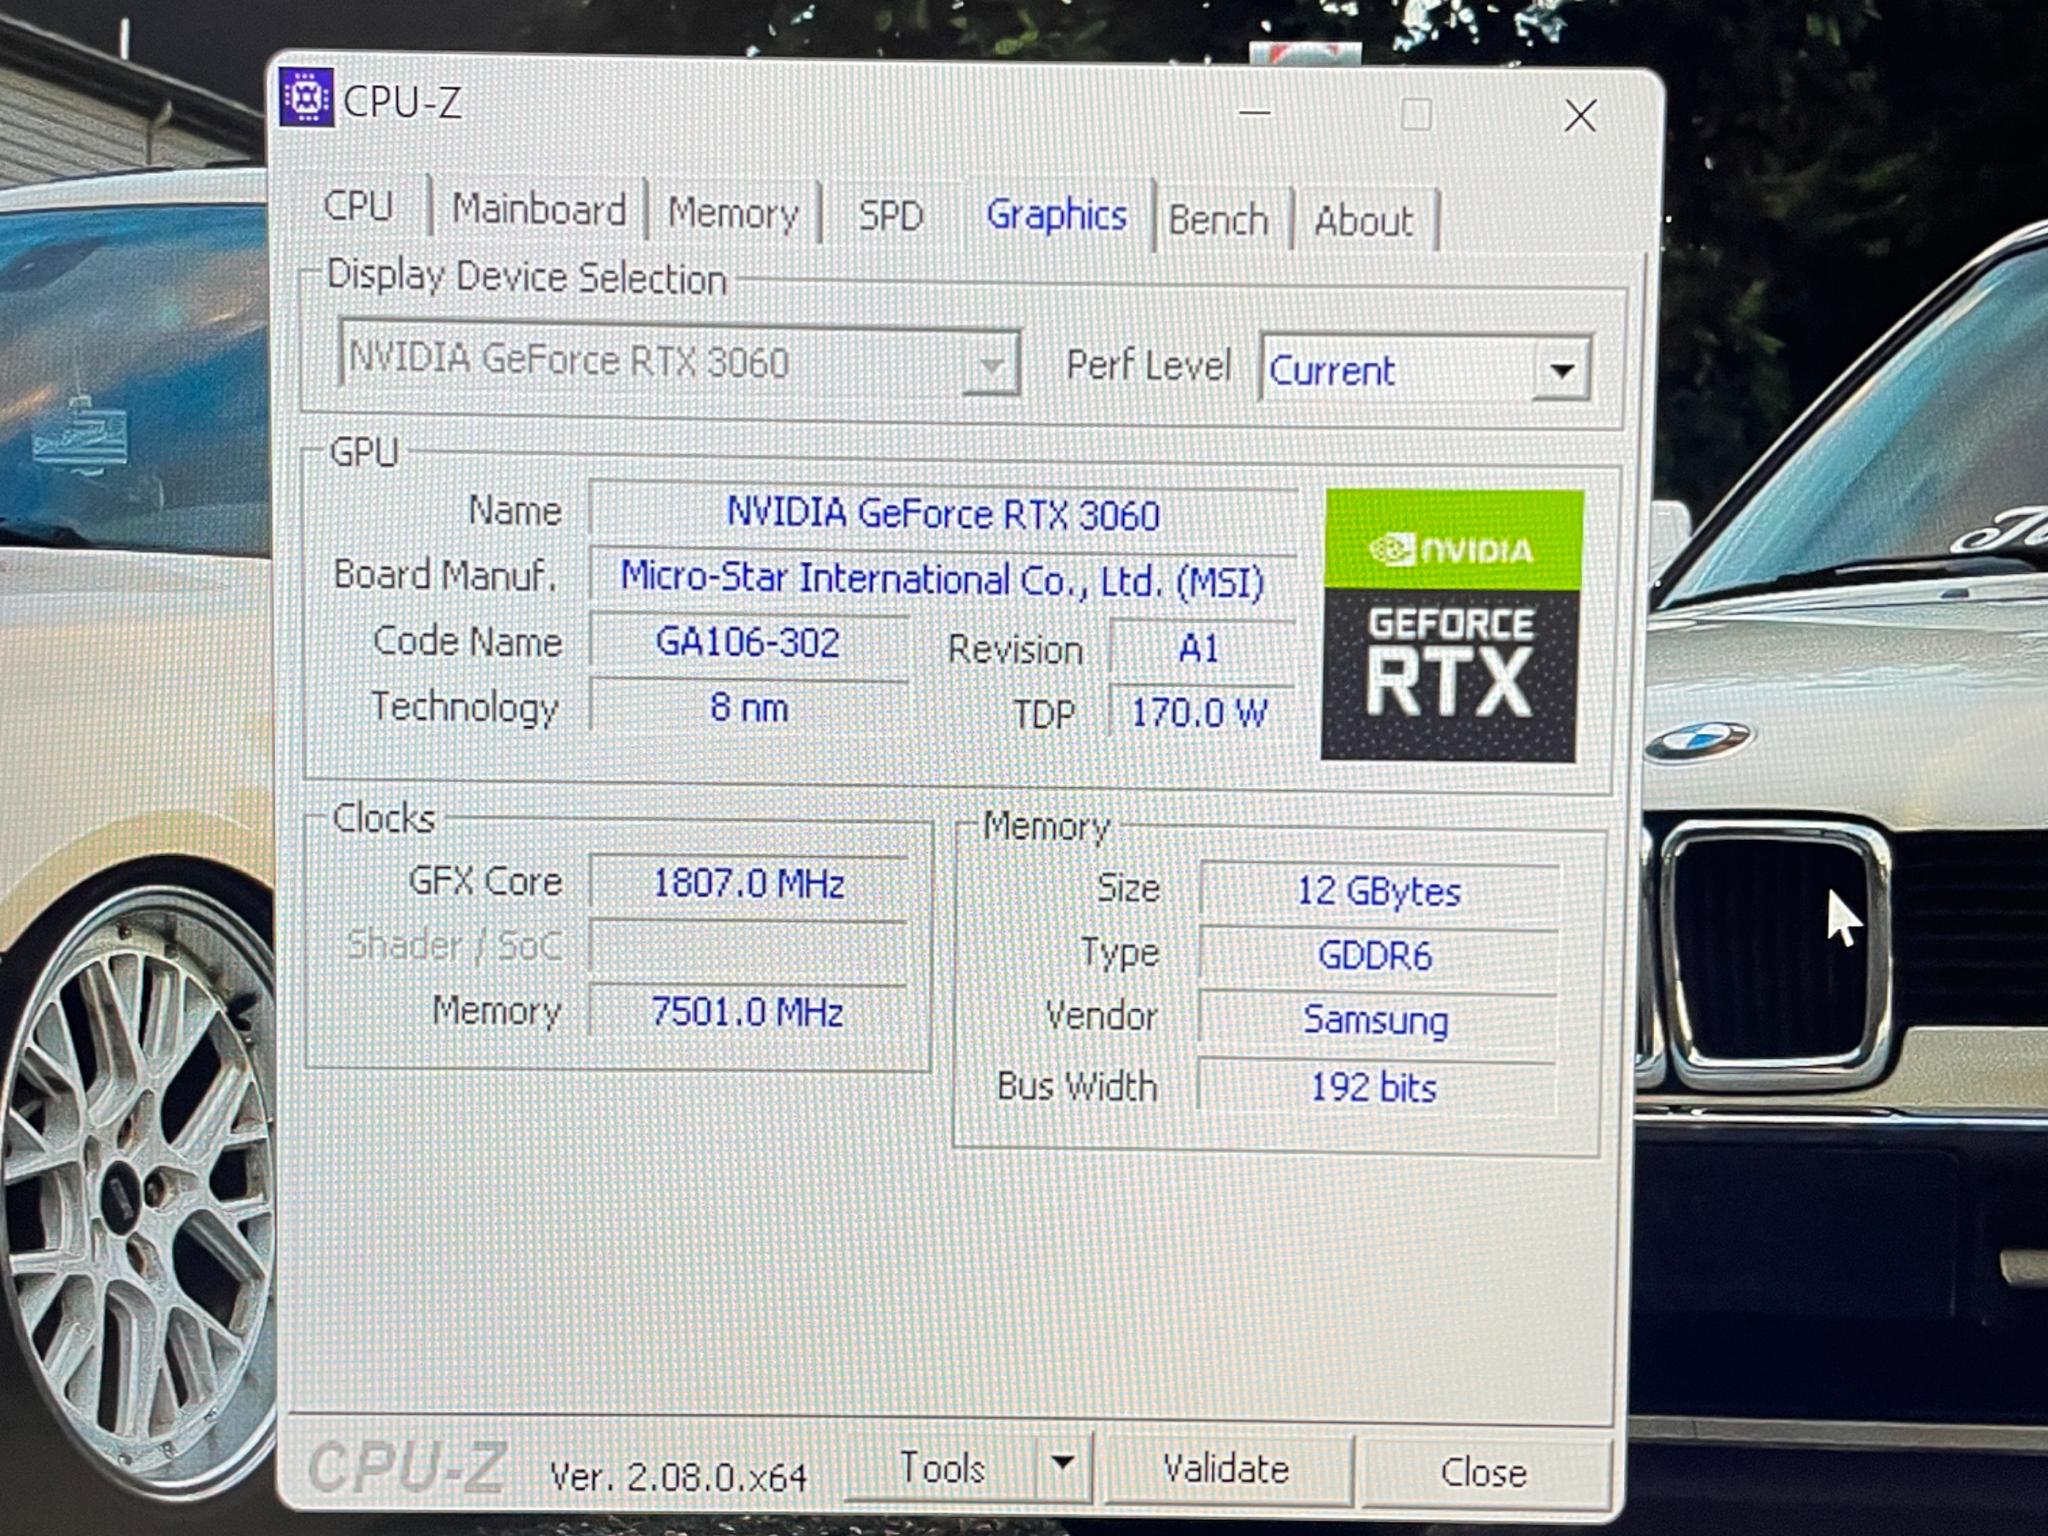Click the Close button at bottom

pyautogui.click(x=1484, y=1473)
